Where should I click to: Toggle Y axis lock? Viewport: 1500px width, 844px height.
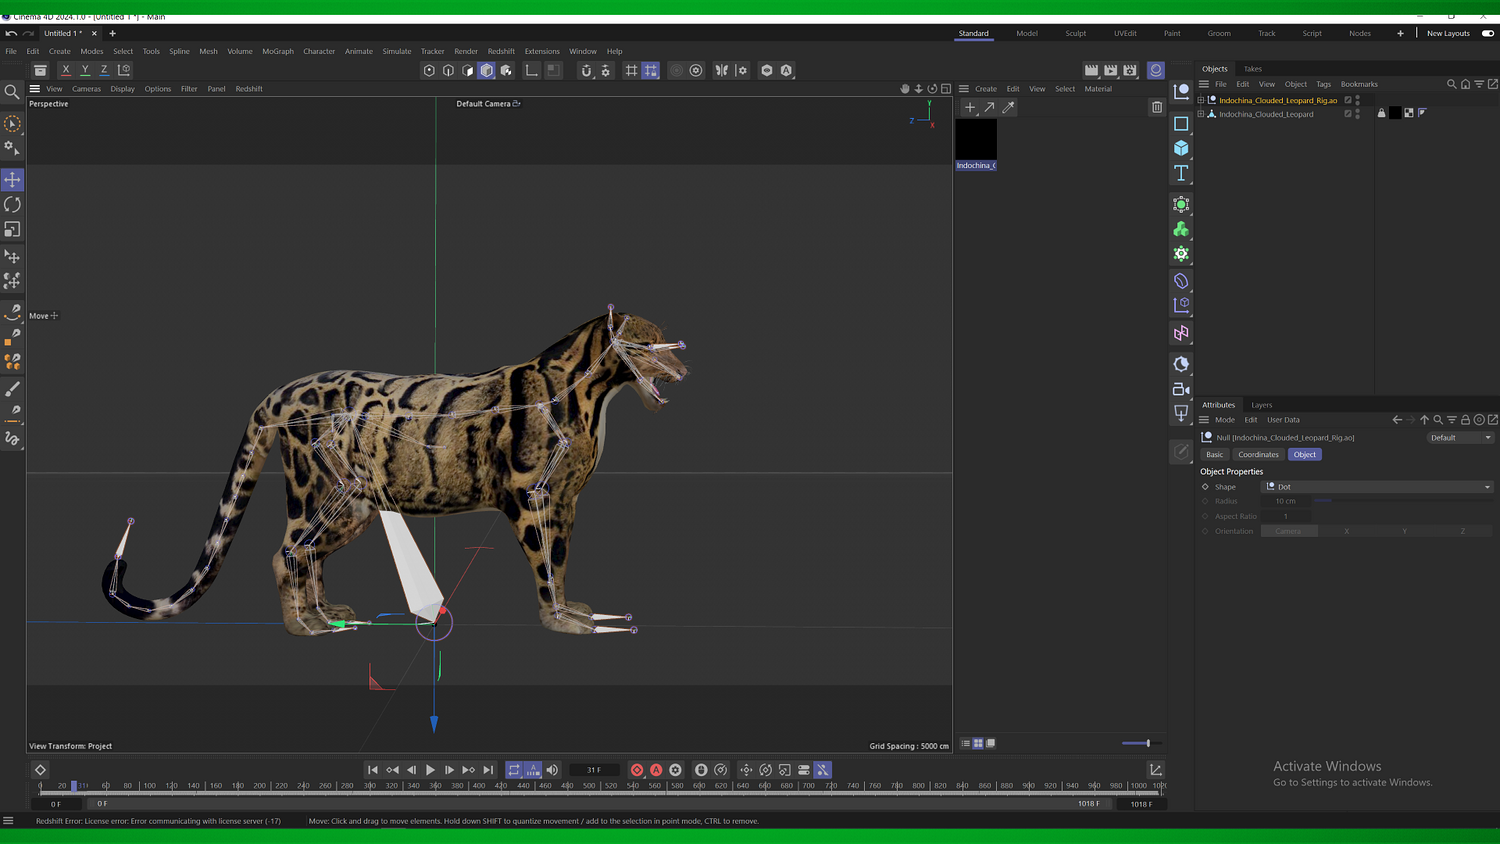(x=85, y=70)
